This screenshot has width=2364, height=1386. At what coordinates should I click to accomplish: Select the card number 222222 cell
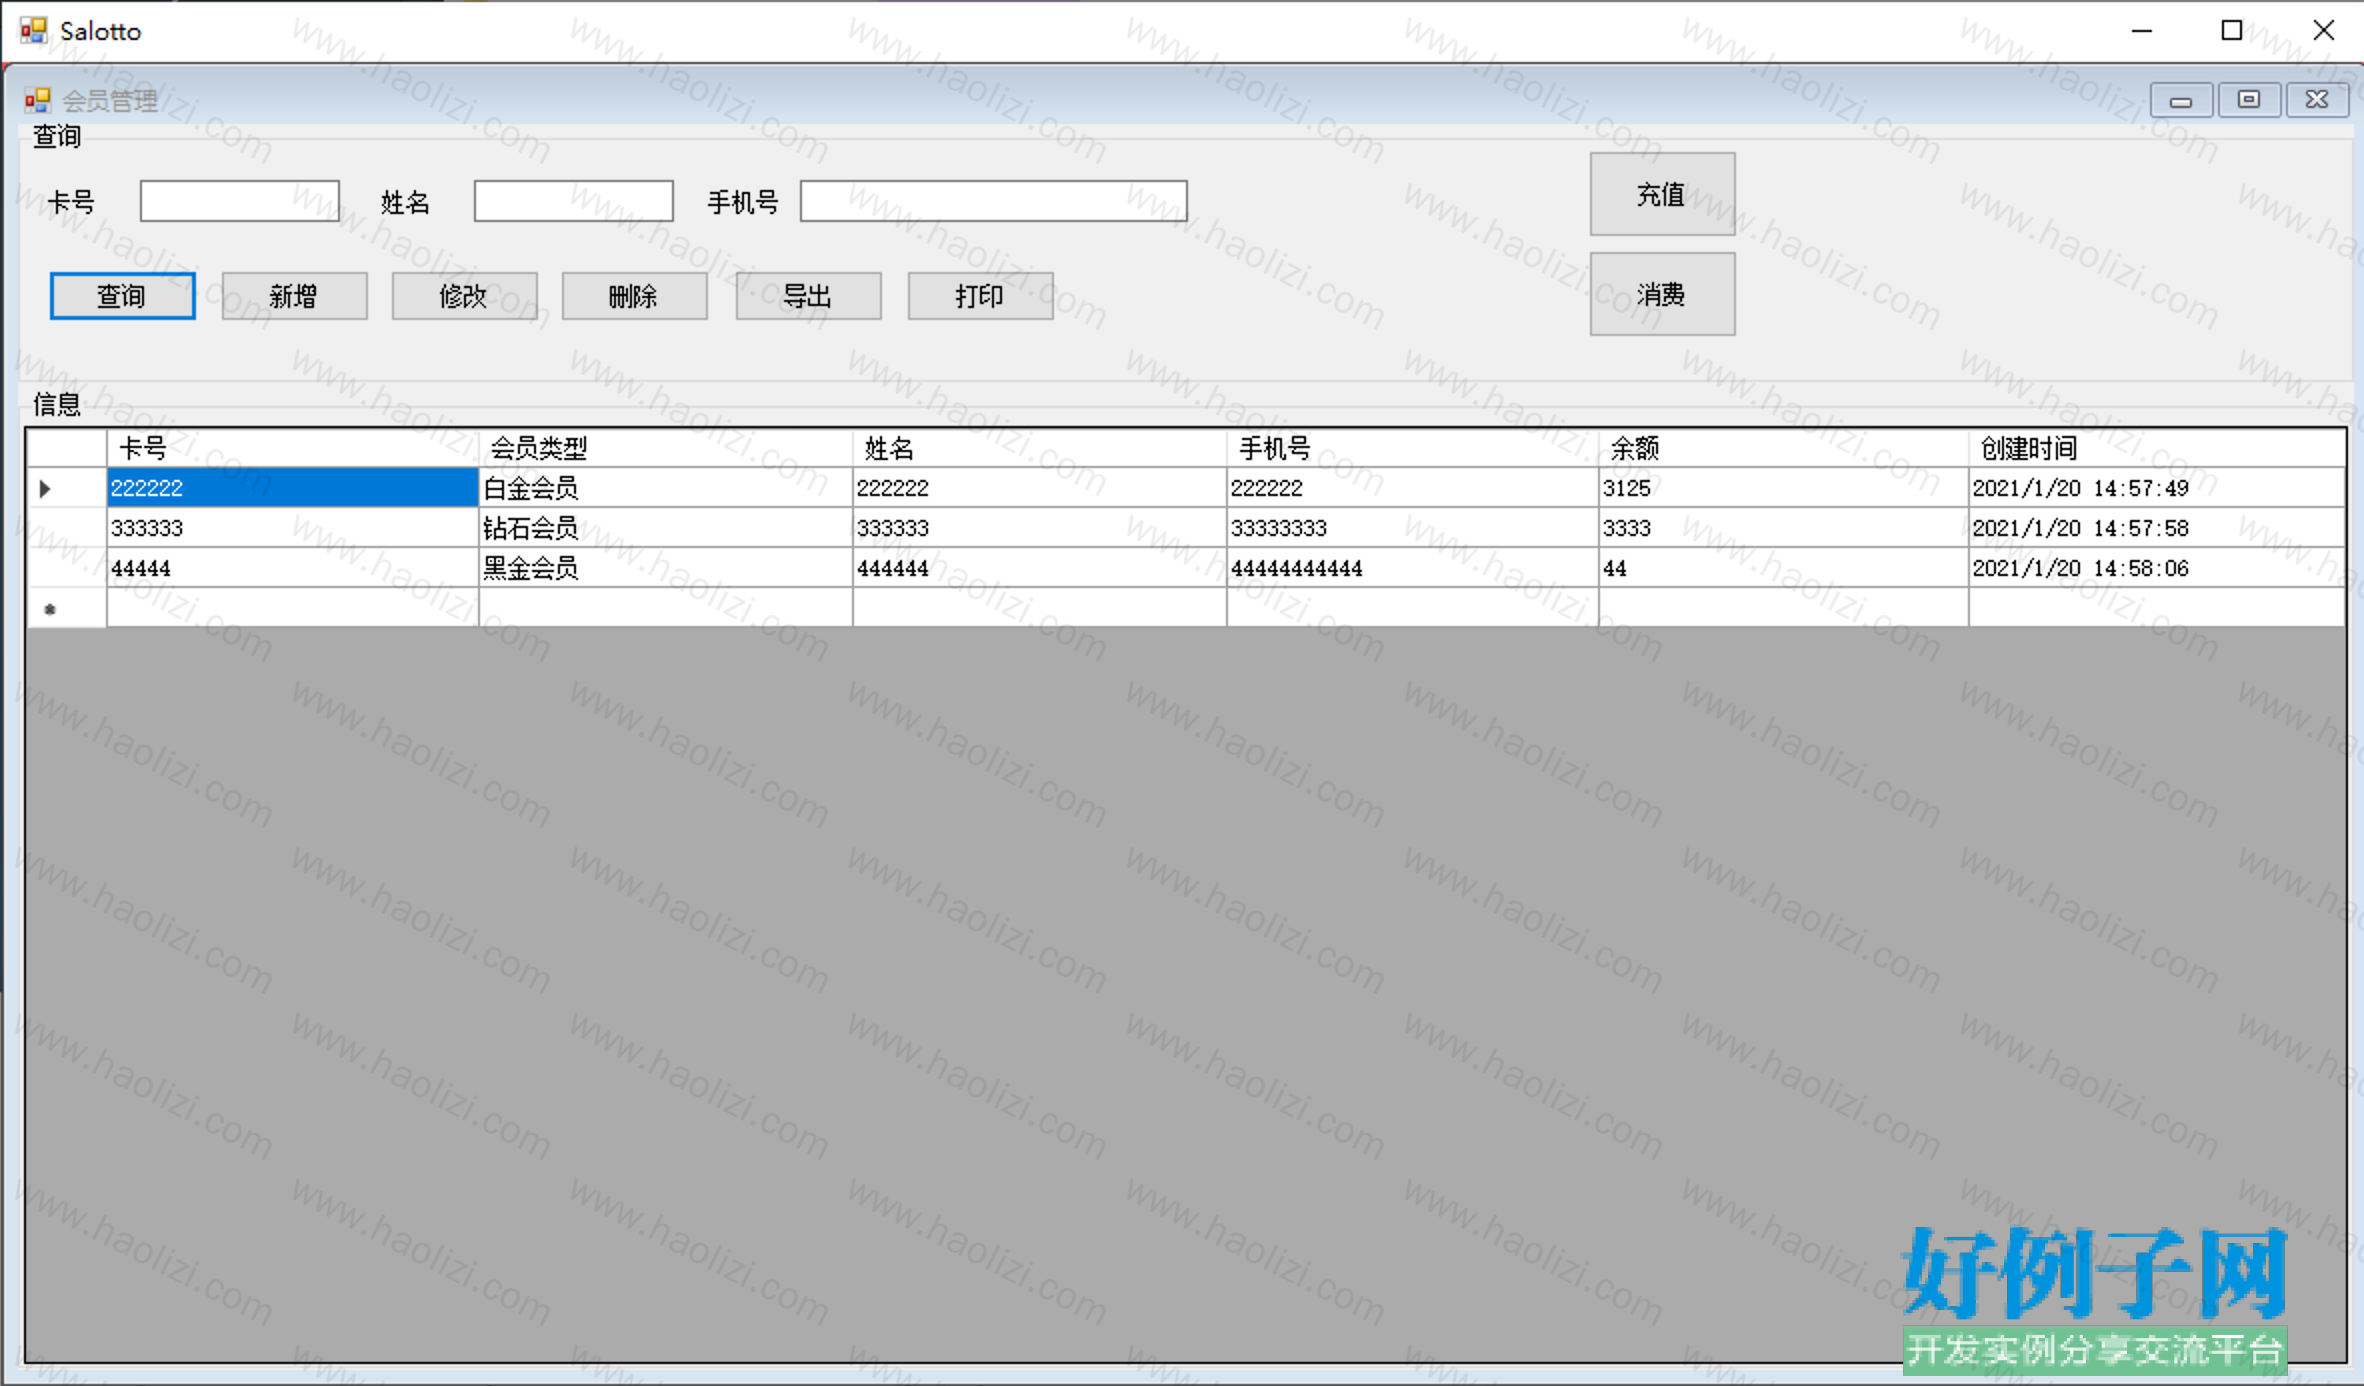(293, 488)
